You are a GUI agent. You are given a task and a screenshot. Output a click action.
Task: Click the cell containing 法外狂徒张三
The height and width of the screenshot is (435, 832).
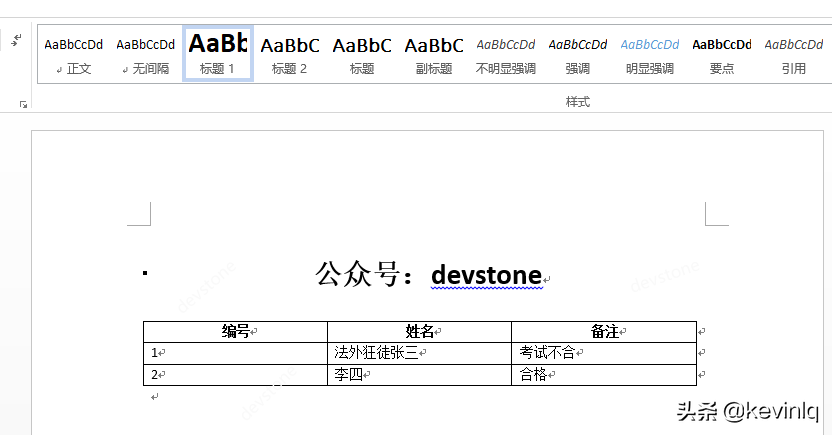420,353
